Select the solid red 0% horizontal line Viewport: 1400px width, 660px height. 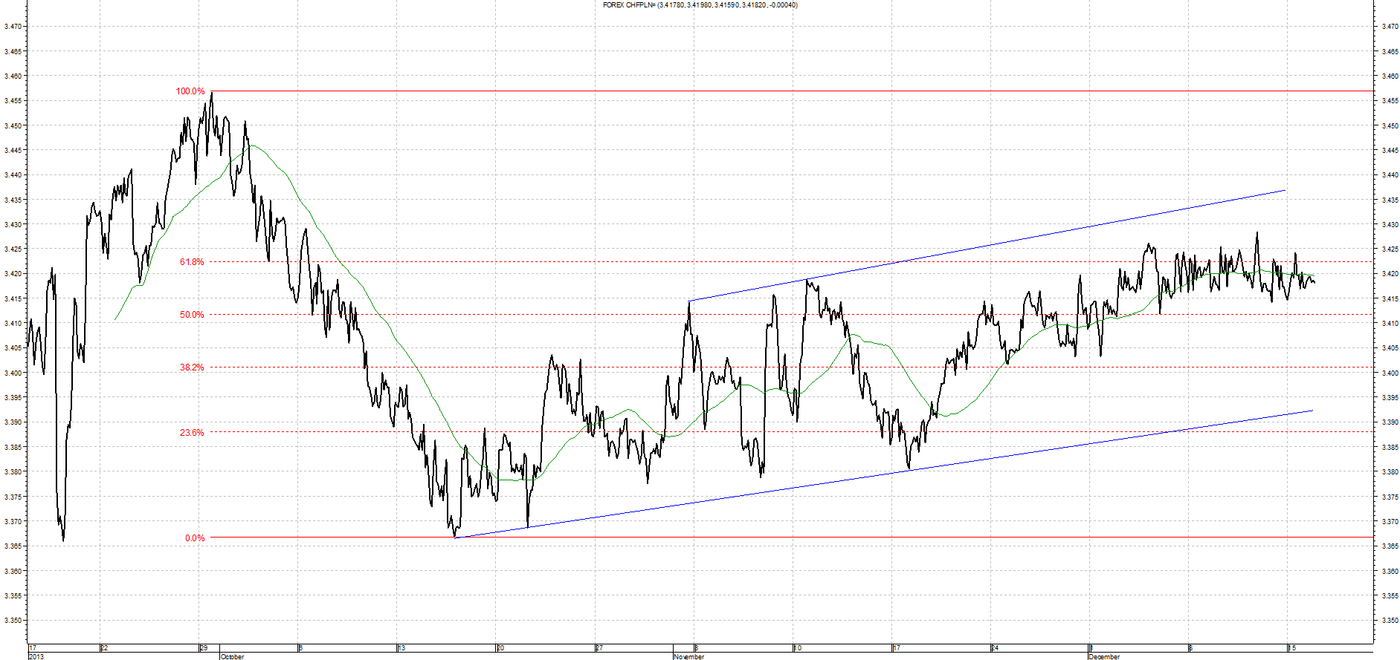(788, 537)
